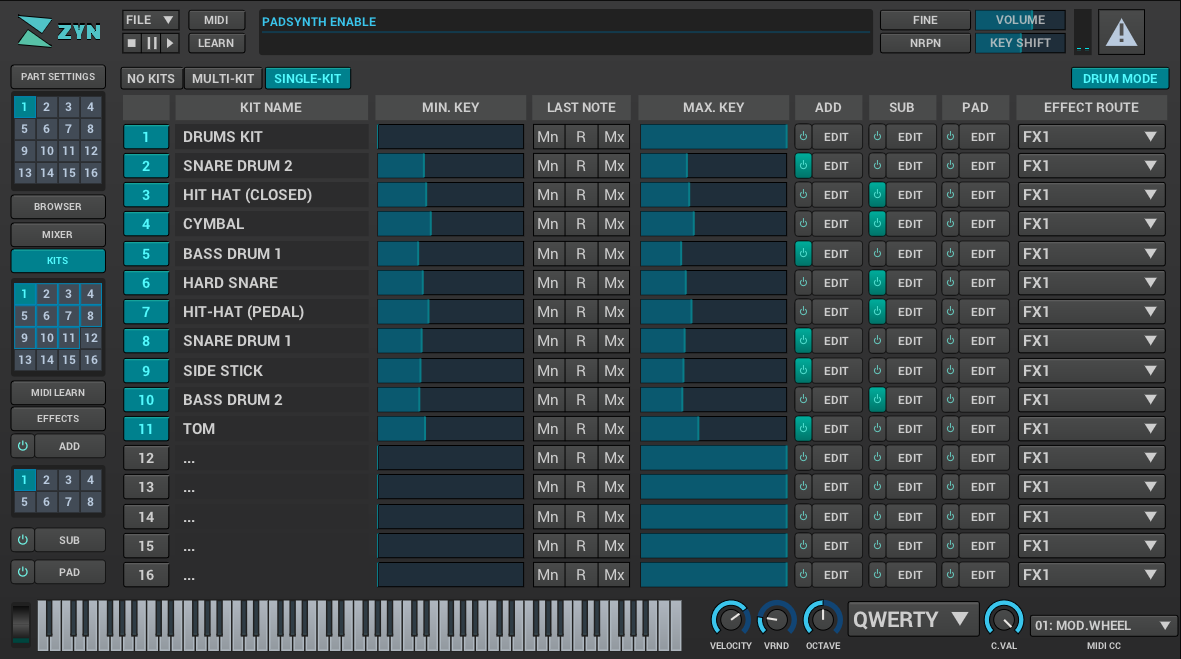
Task: Disable SUB engine for CYMBAL kit
Action: tap(877, 224)
